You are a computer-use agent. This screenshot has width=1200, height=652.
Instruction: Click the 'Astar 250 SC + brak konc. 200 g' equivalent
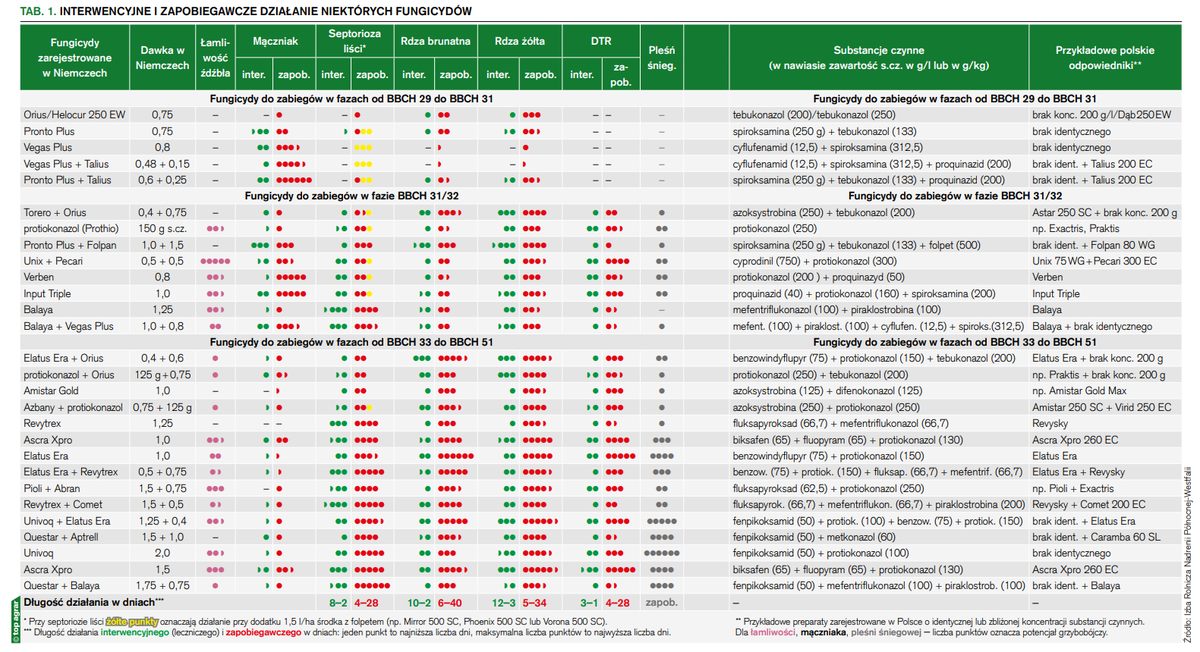[1105, 213]
